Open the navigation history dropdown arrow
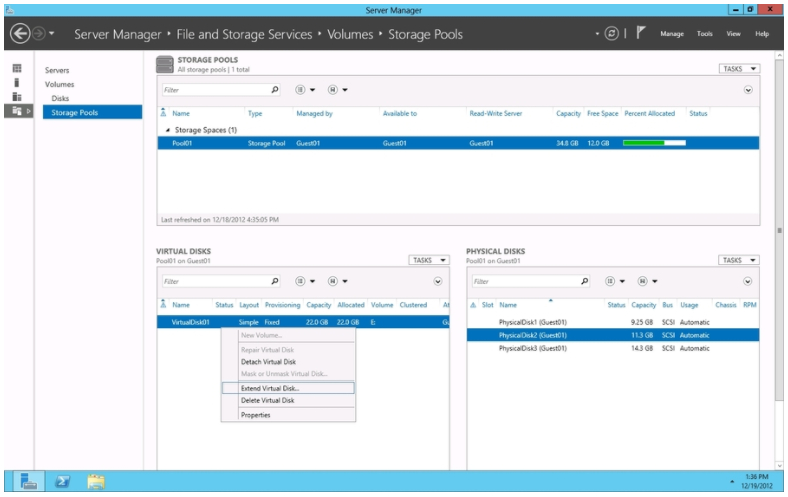This screenshot has height=497, width=788. point(51,34)
